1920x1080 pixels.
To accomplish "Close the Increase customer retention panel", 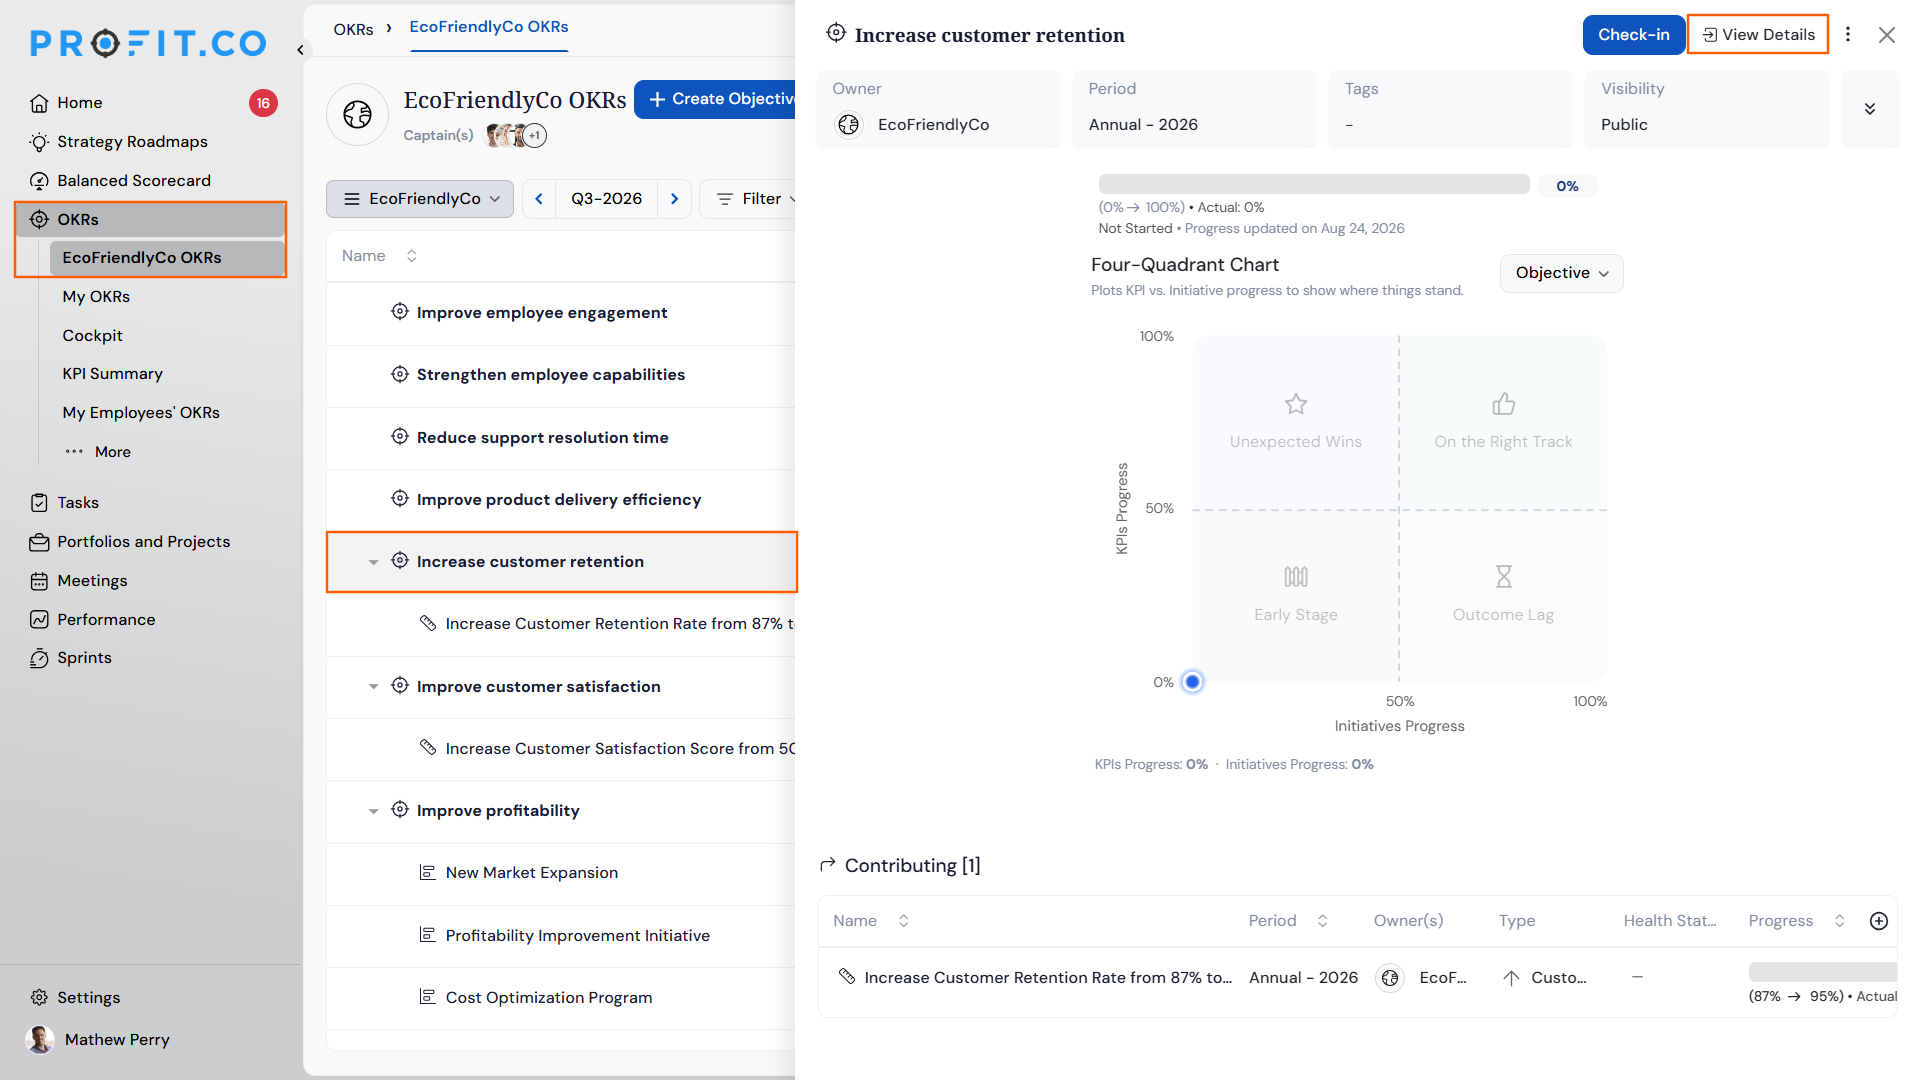I will click(x=1887, y=35).
